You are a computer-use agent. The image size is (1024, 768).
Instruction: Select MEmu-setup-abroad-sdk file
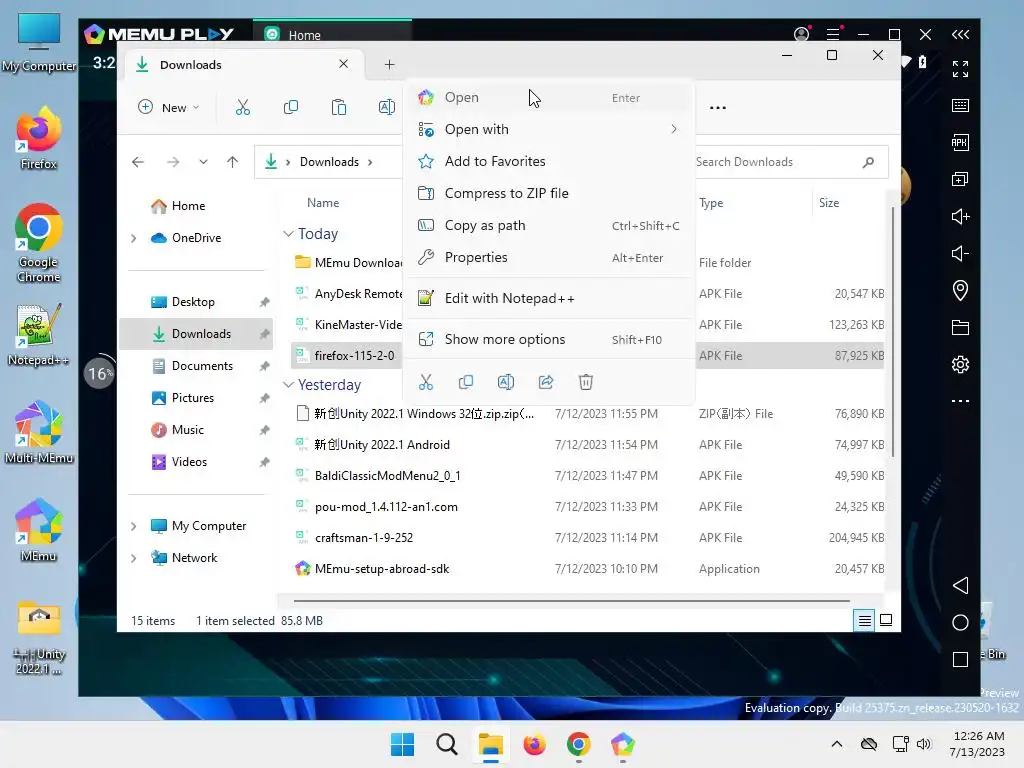(x=587, y=569)
